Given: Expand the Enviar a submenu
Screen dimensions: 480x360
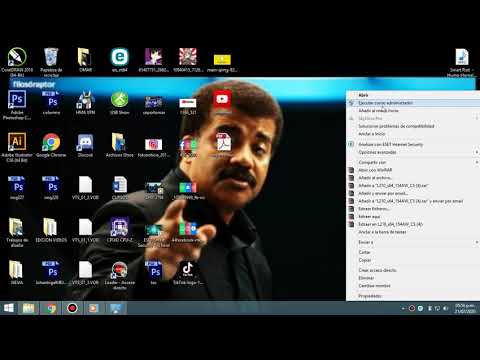Looking at the screenshot, I should pyautogui.click(x=413, y=242).
